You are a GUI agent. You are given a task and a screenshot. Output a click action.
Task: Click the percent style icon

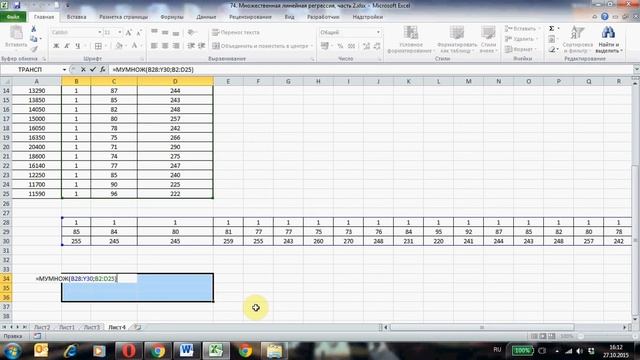click(x=340, y=46)
